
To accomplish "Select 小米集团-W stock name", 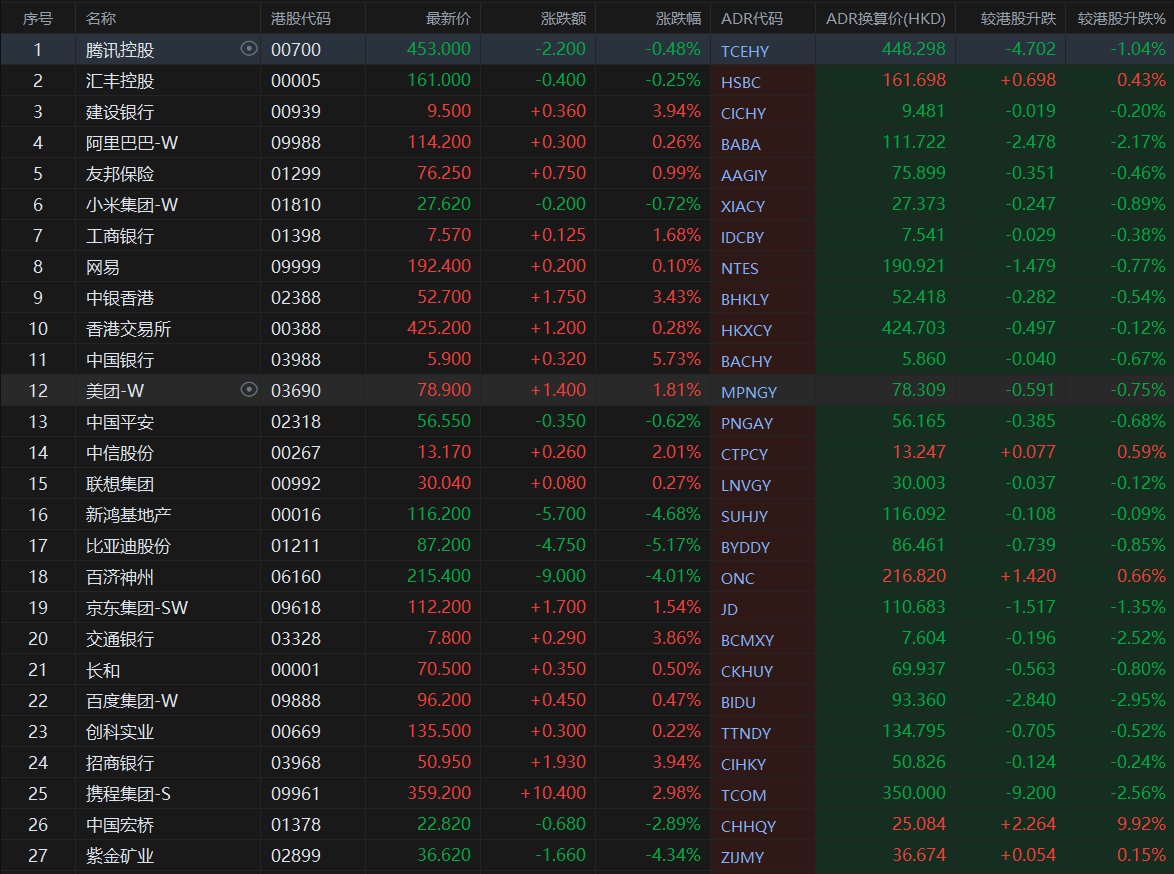I will click(132, 204).
